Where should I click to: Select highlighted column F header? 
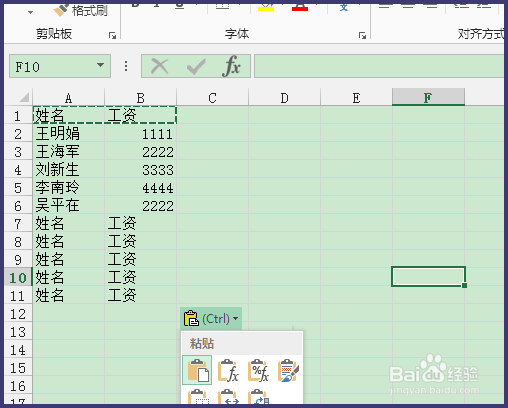(x=428, y=97)
